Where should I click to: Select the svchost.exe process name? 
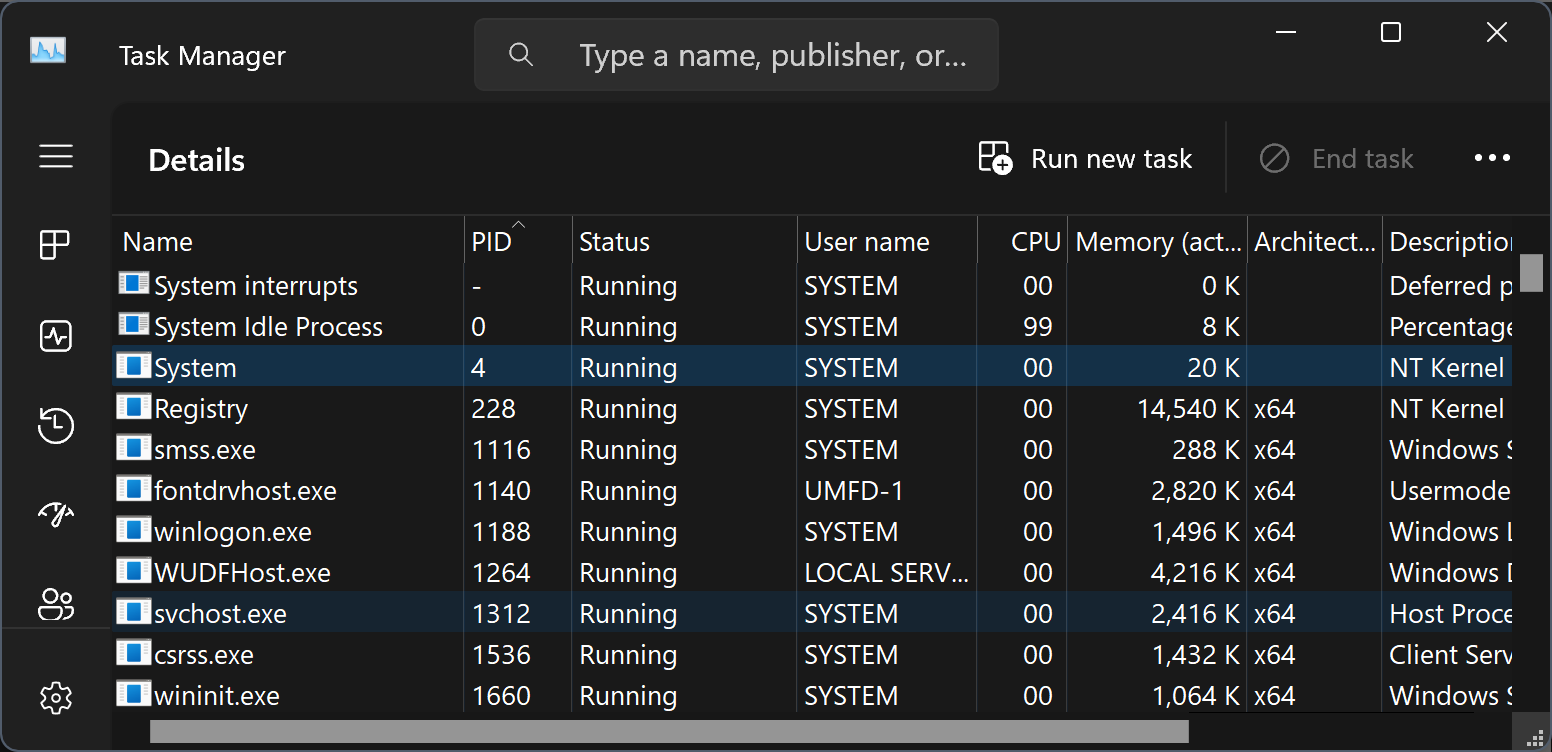(x=220, y=614)
